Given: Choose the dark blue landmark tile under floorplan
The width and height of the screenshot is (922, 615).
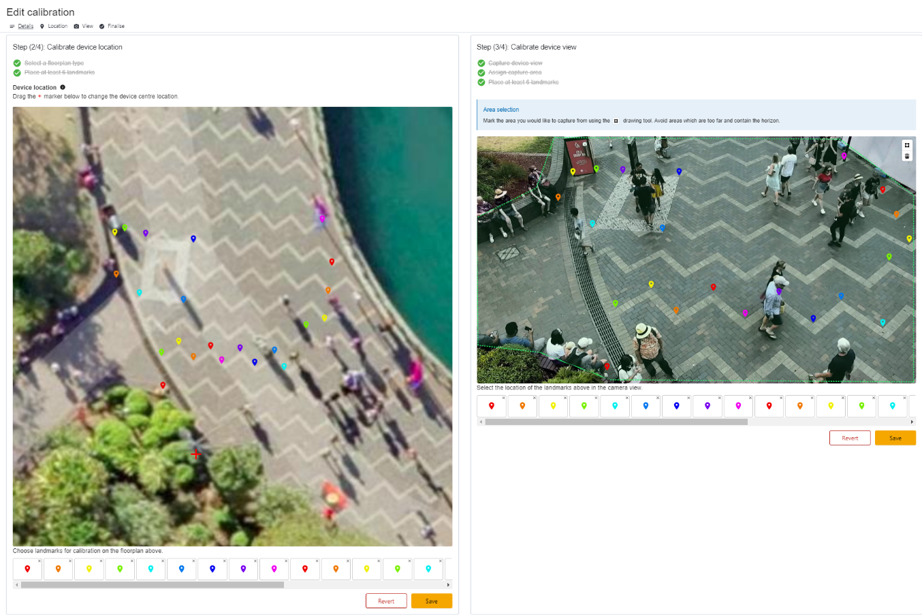Looking at the screenshot, I should pyautogui.click(x=212, y=569).
